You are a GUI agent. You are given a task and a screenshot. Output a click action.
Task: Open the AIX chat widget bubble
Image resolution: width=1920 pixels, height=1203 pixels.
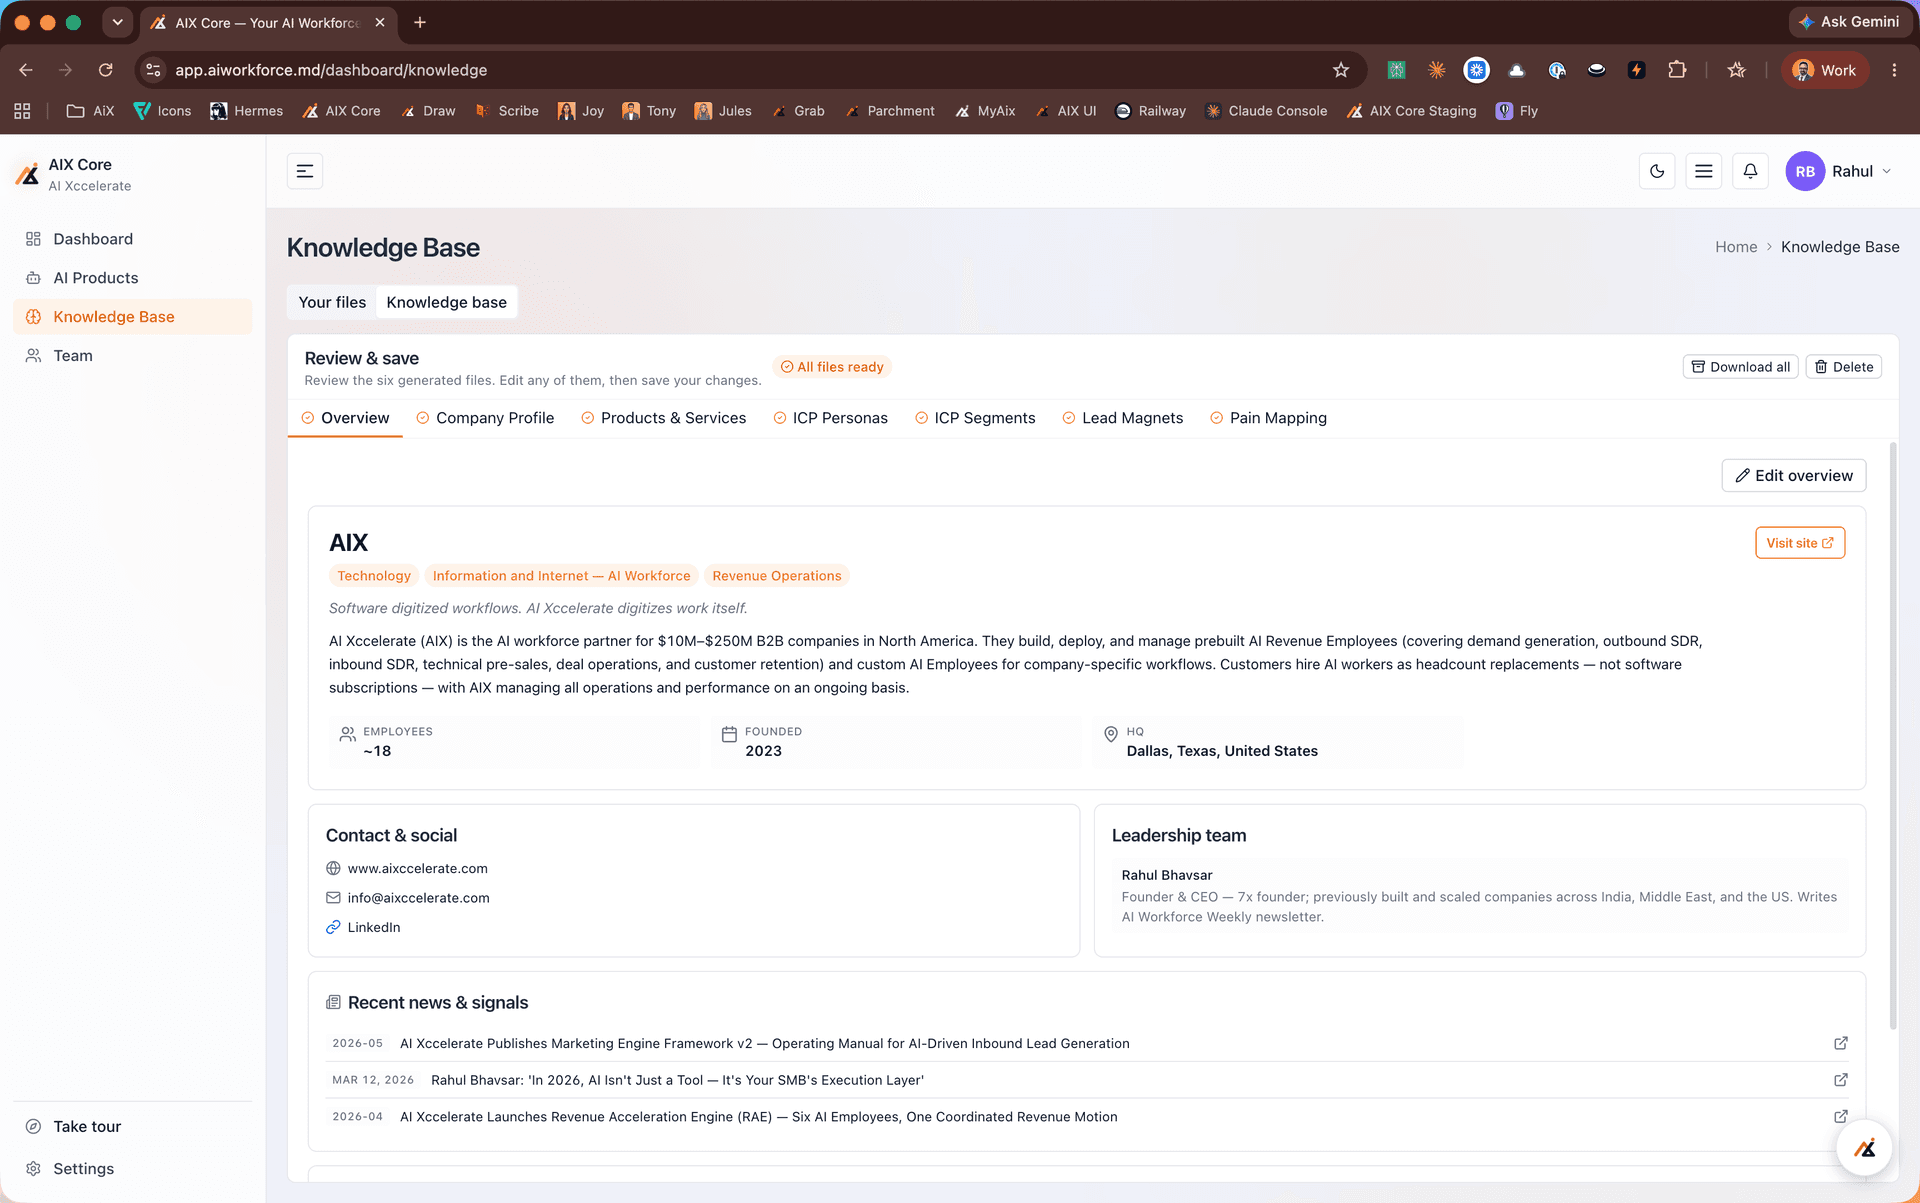click(1864, 1148)
